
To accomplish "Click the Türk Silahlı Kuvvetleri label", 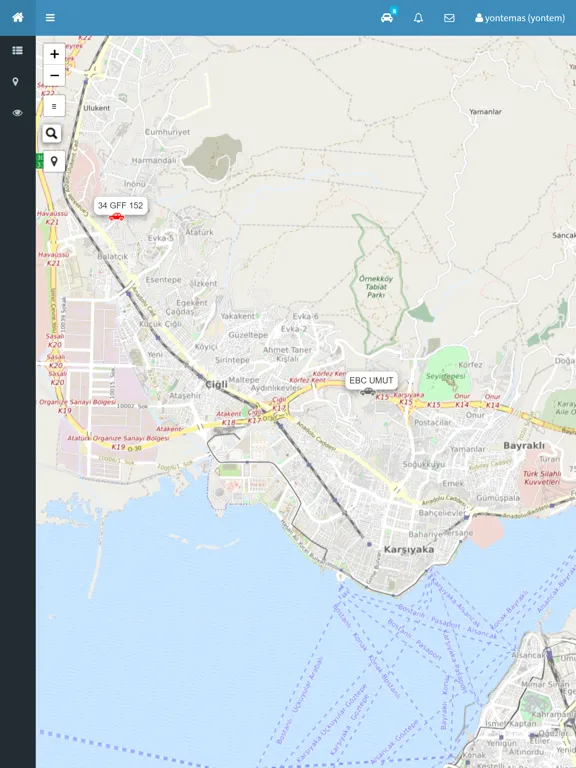I will click(541, 478).
